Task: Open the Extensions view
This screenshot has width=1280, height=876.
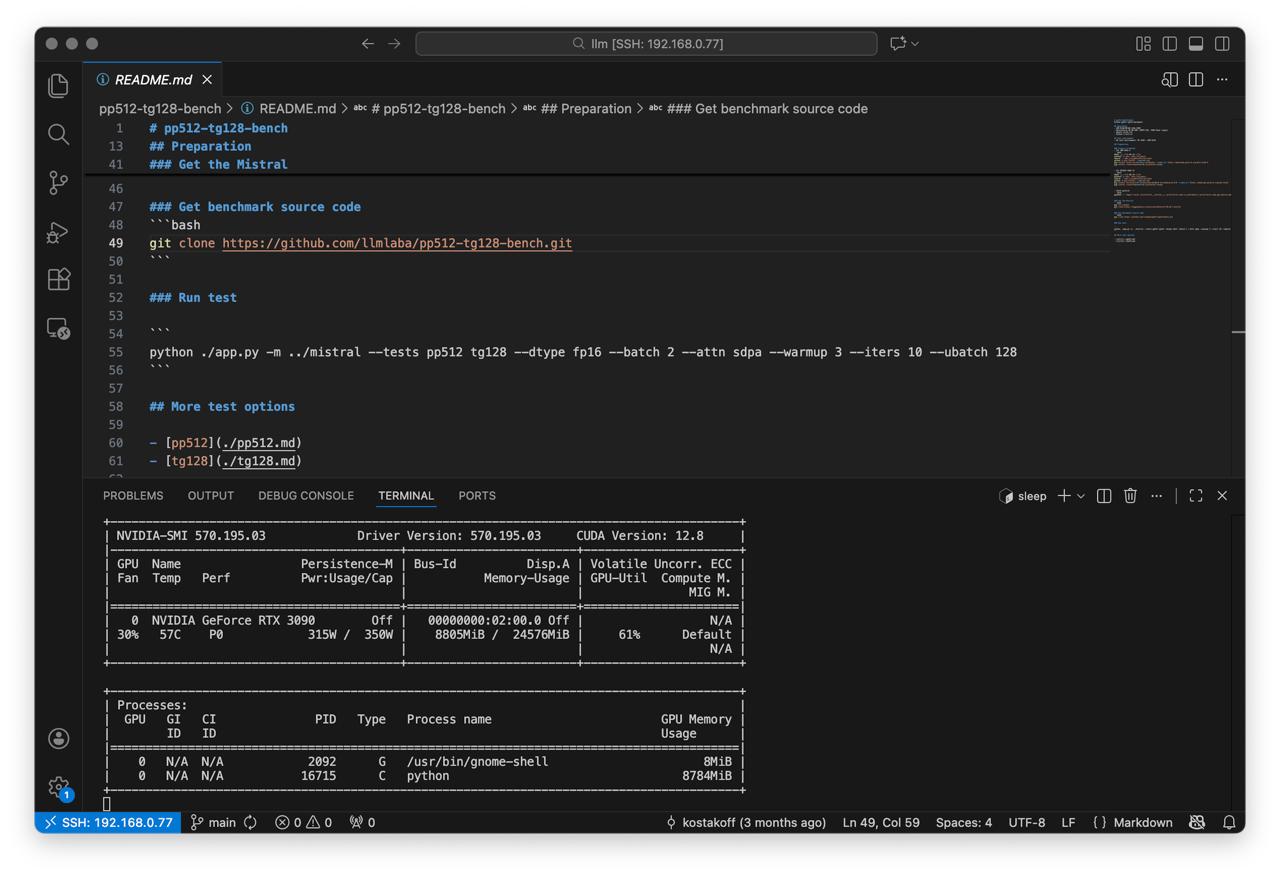Action: coord(58,279)
